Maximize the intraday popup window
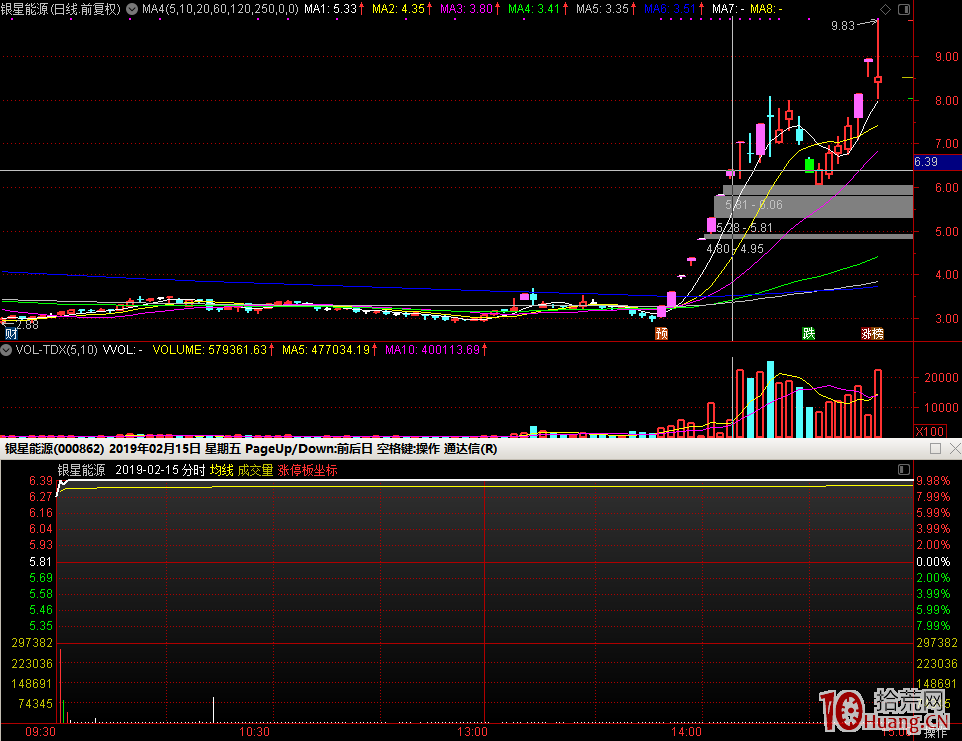Image resolution: width=962 pixels, height=741 pixels. [935, 449]
